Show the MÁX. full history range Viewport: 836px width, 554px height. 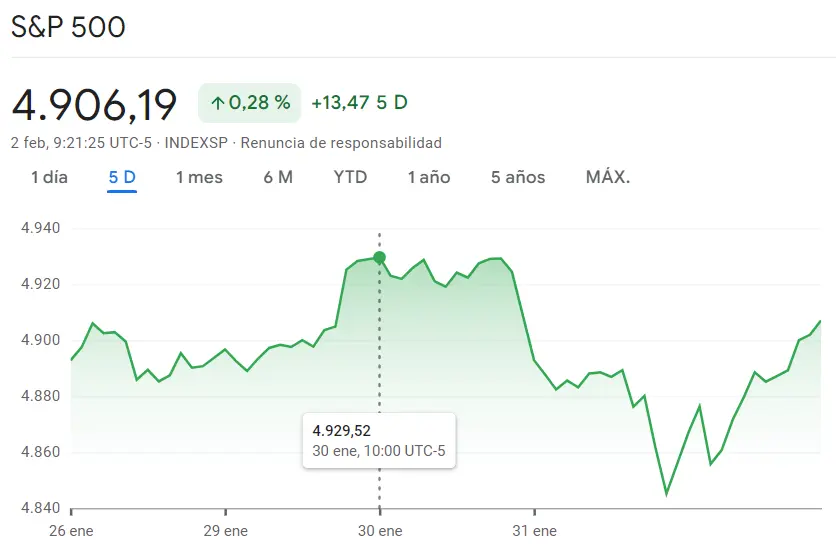pyautogui.click(x=608, y=178)
